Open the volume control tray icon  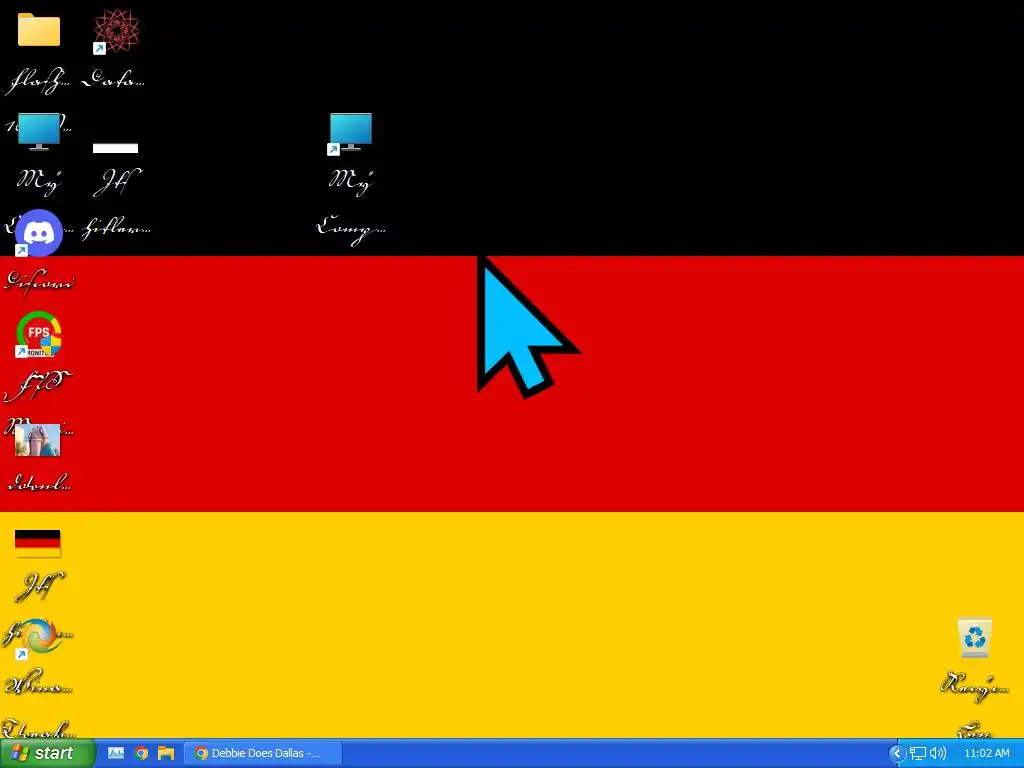[938, 754]
